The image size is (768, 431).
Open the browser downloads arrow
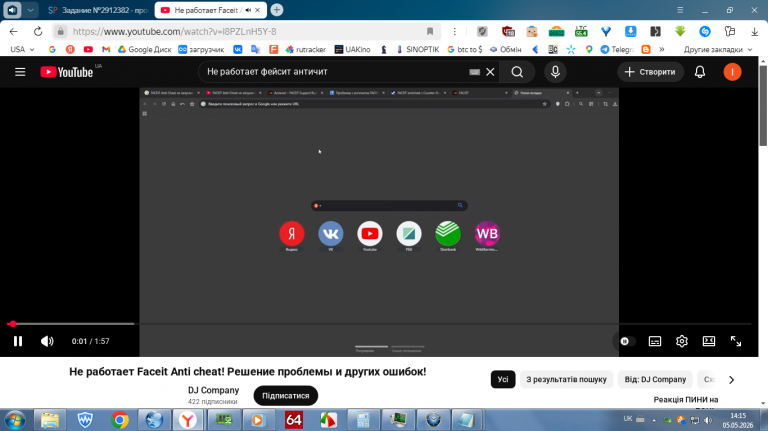click(x=754, y=31)
